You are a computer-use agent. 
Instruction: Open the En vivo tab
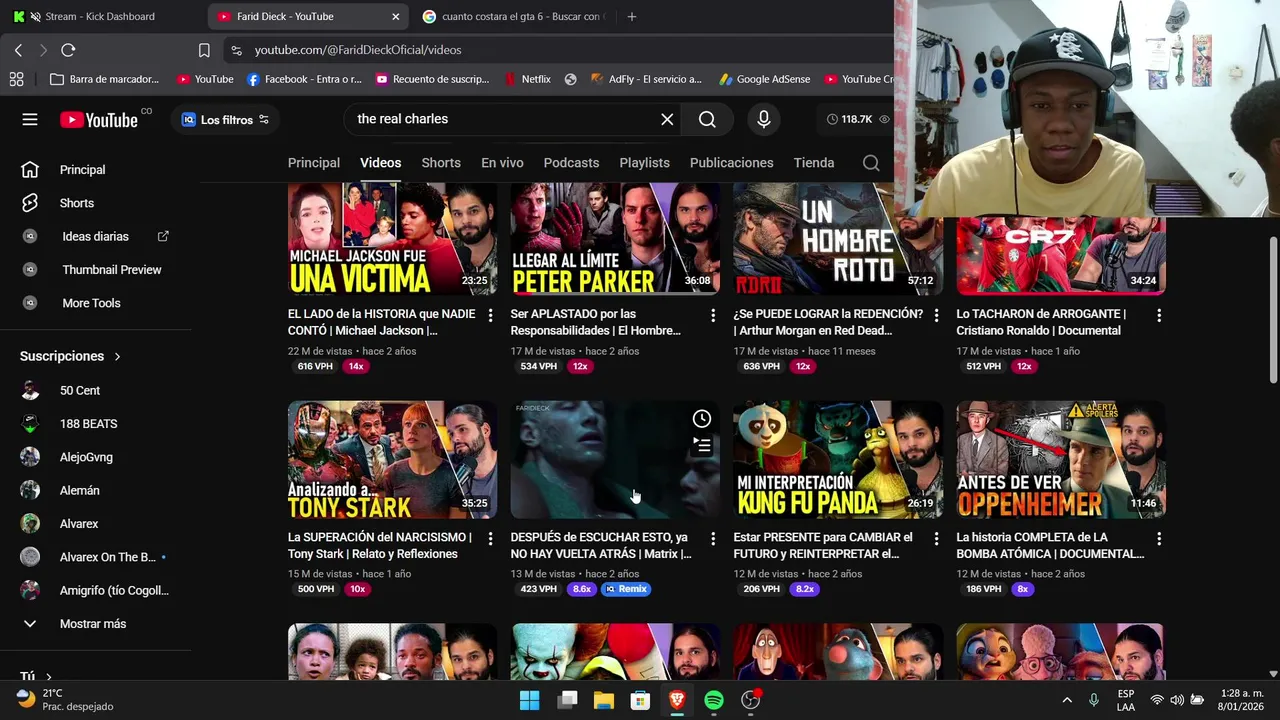point(502,163)
